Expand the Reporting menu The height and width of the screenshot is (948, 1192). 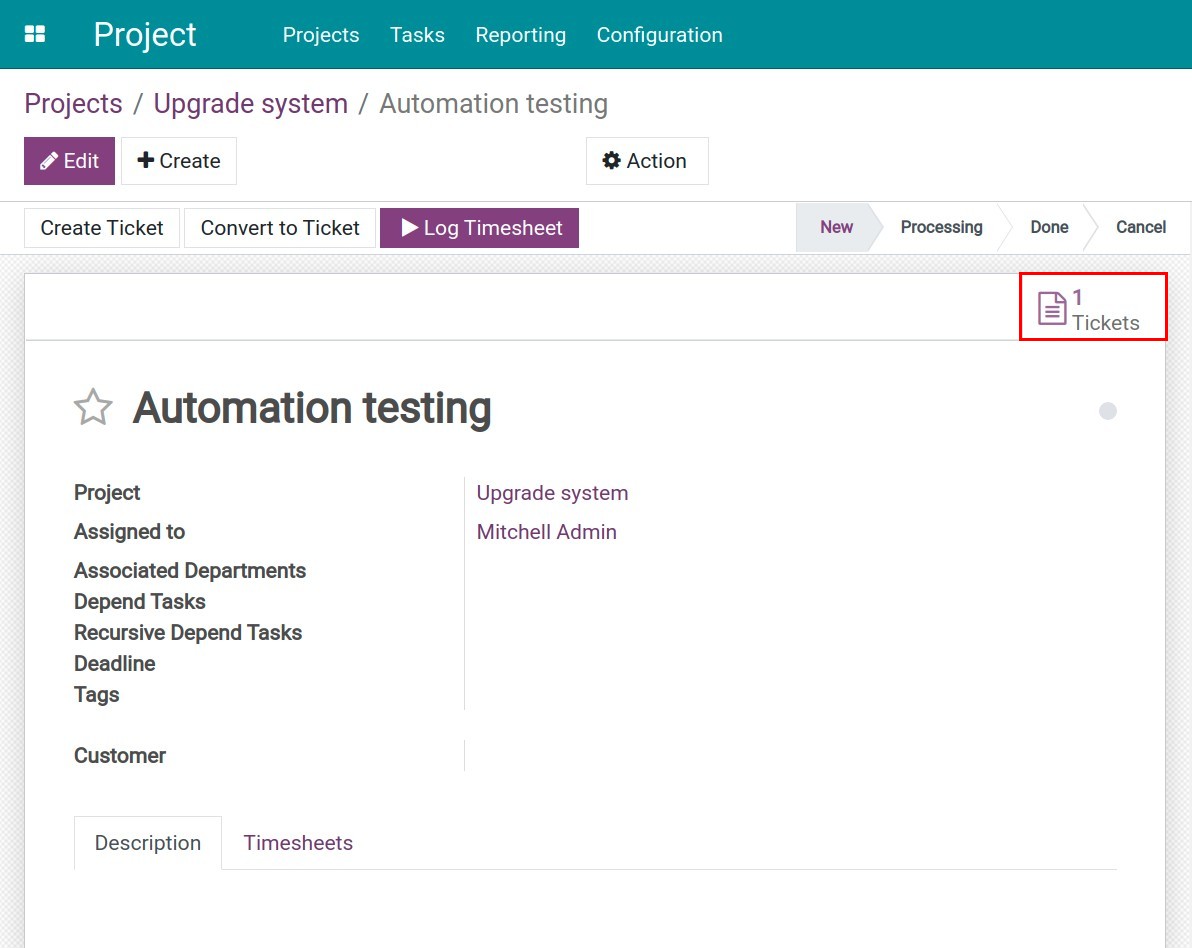[520, 35]
